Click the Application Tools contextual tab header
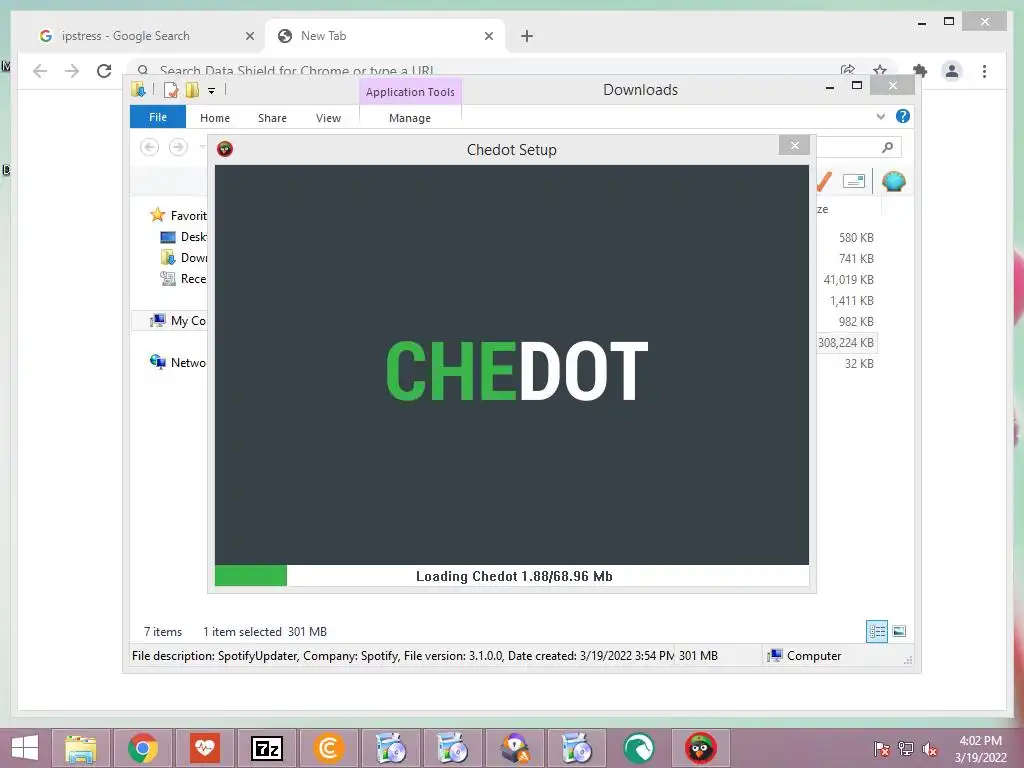Image resolution: width=1024 pixels, height=768 pixels. (x=410, y=92)
